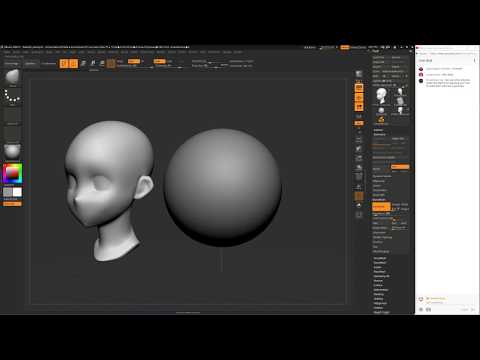
Task: Toggle the orange Zadd button
Action: 159,61
